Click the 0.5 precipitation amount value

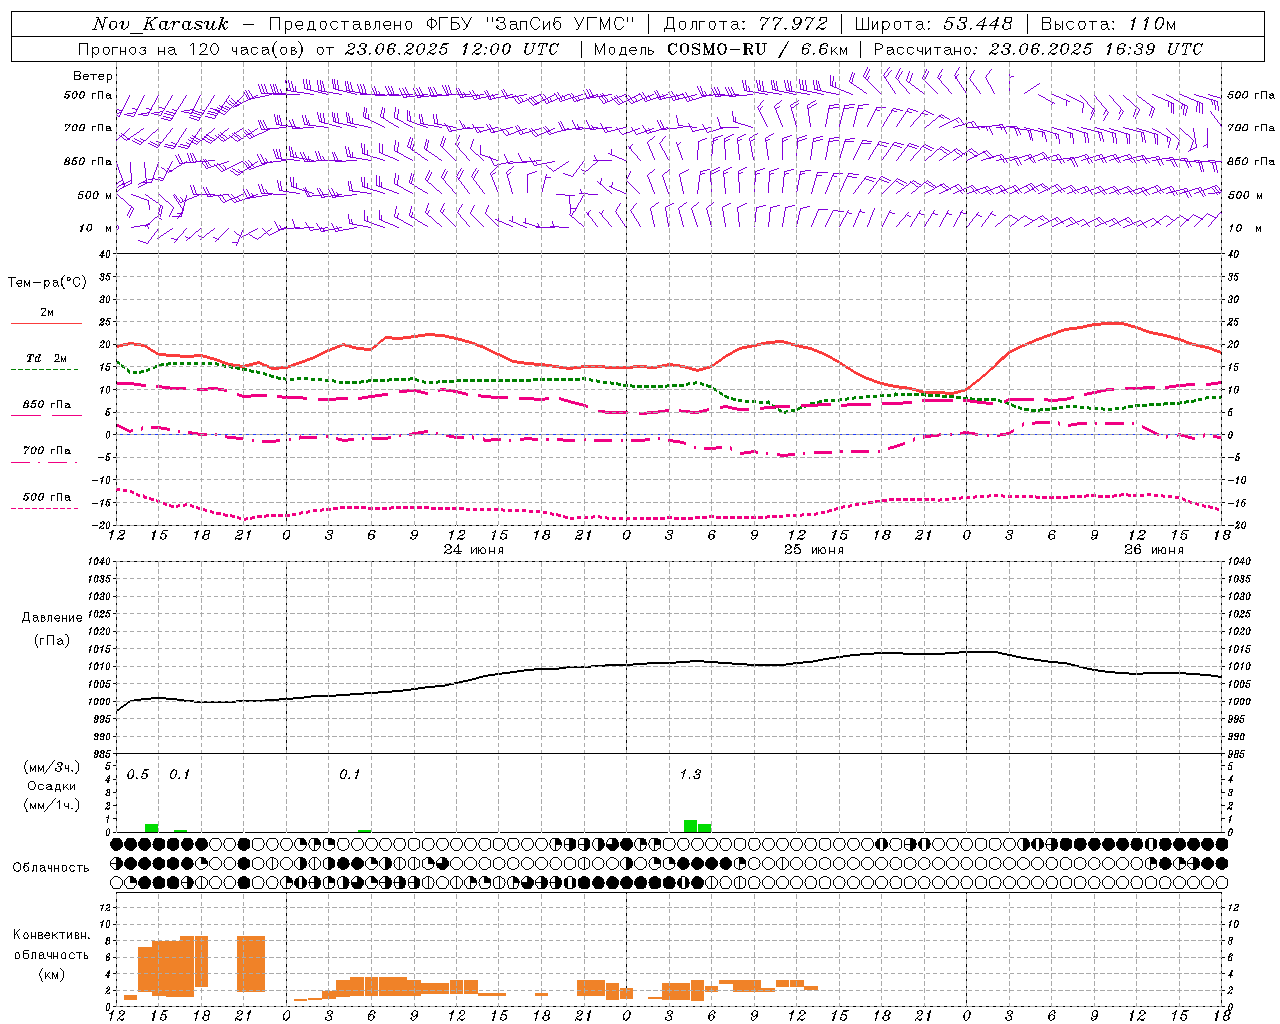tap(138, 775)
